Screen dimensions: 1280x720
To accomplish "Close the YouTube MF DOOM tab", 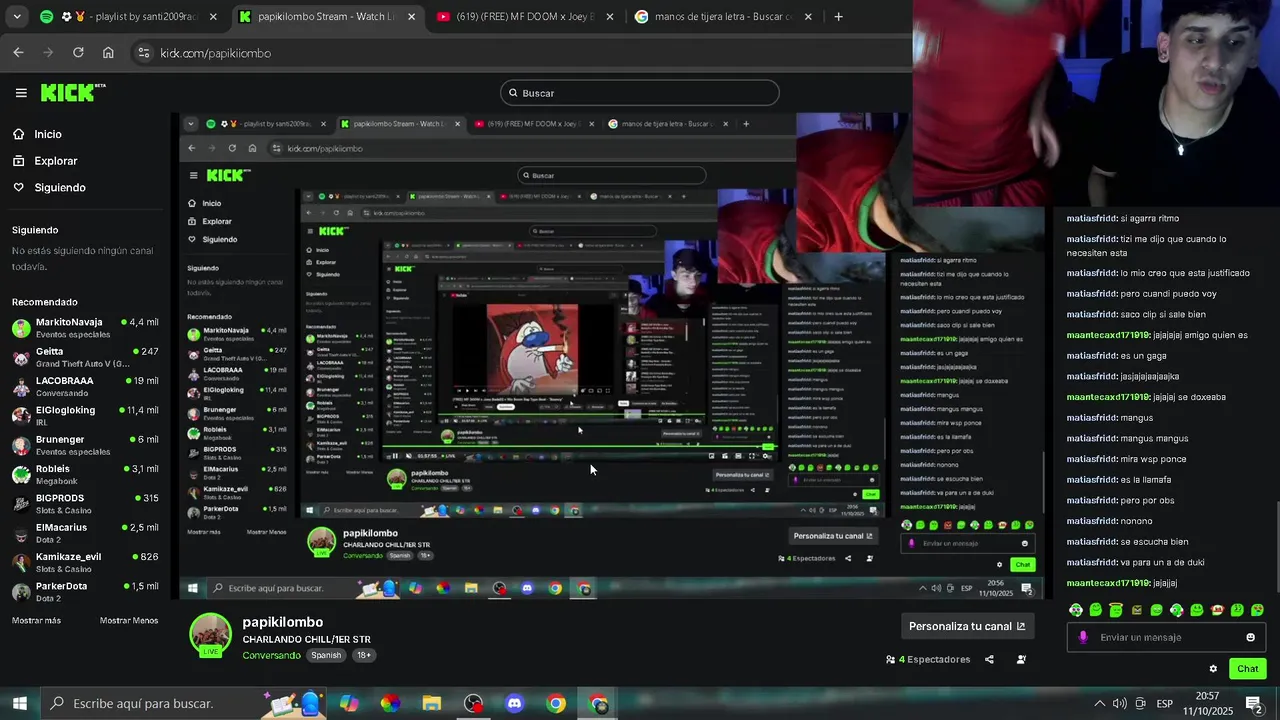I will click(609, 17).
